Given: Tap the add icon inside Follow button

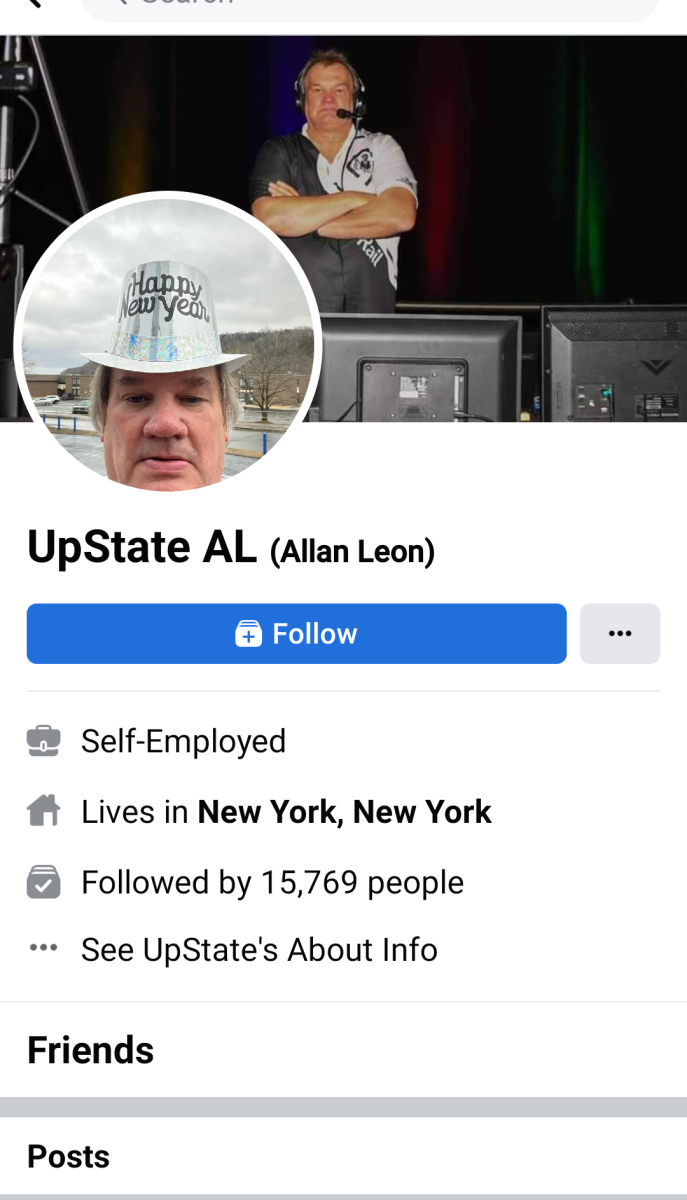Looking at the screenshot, I should pos(248,634).
